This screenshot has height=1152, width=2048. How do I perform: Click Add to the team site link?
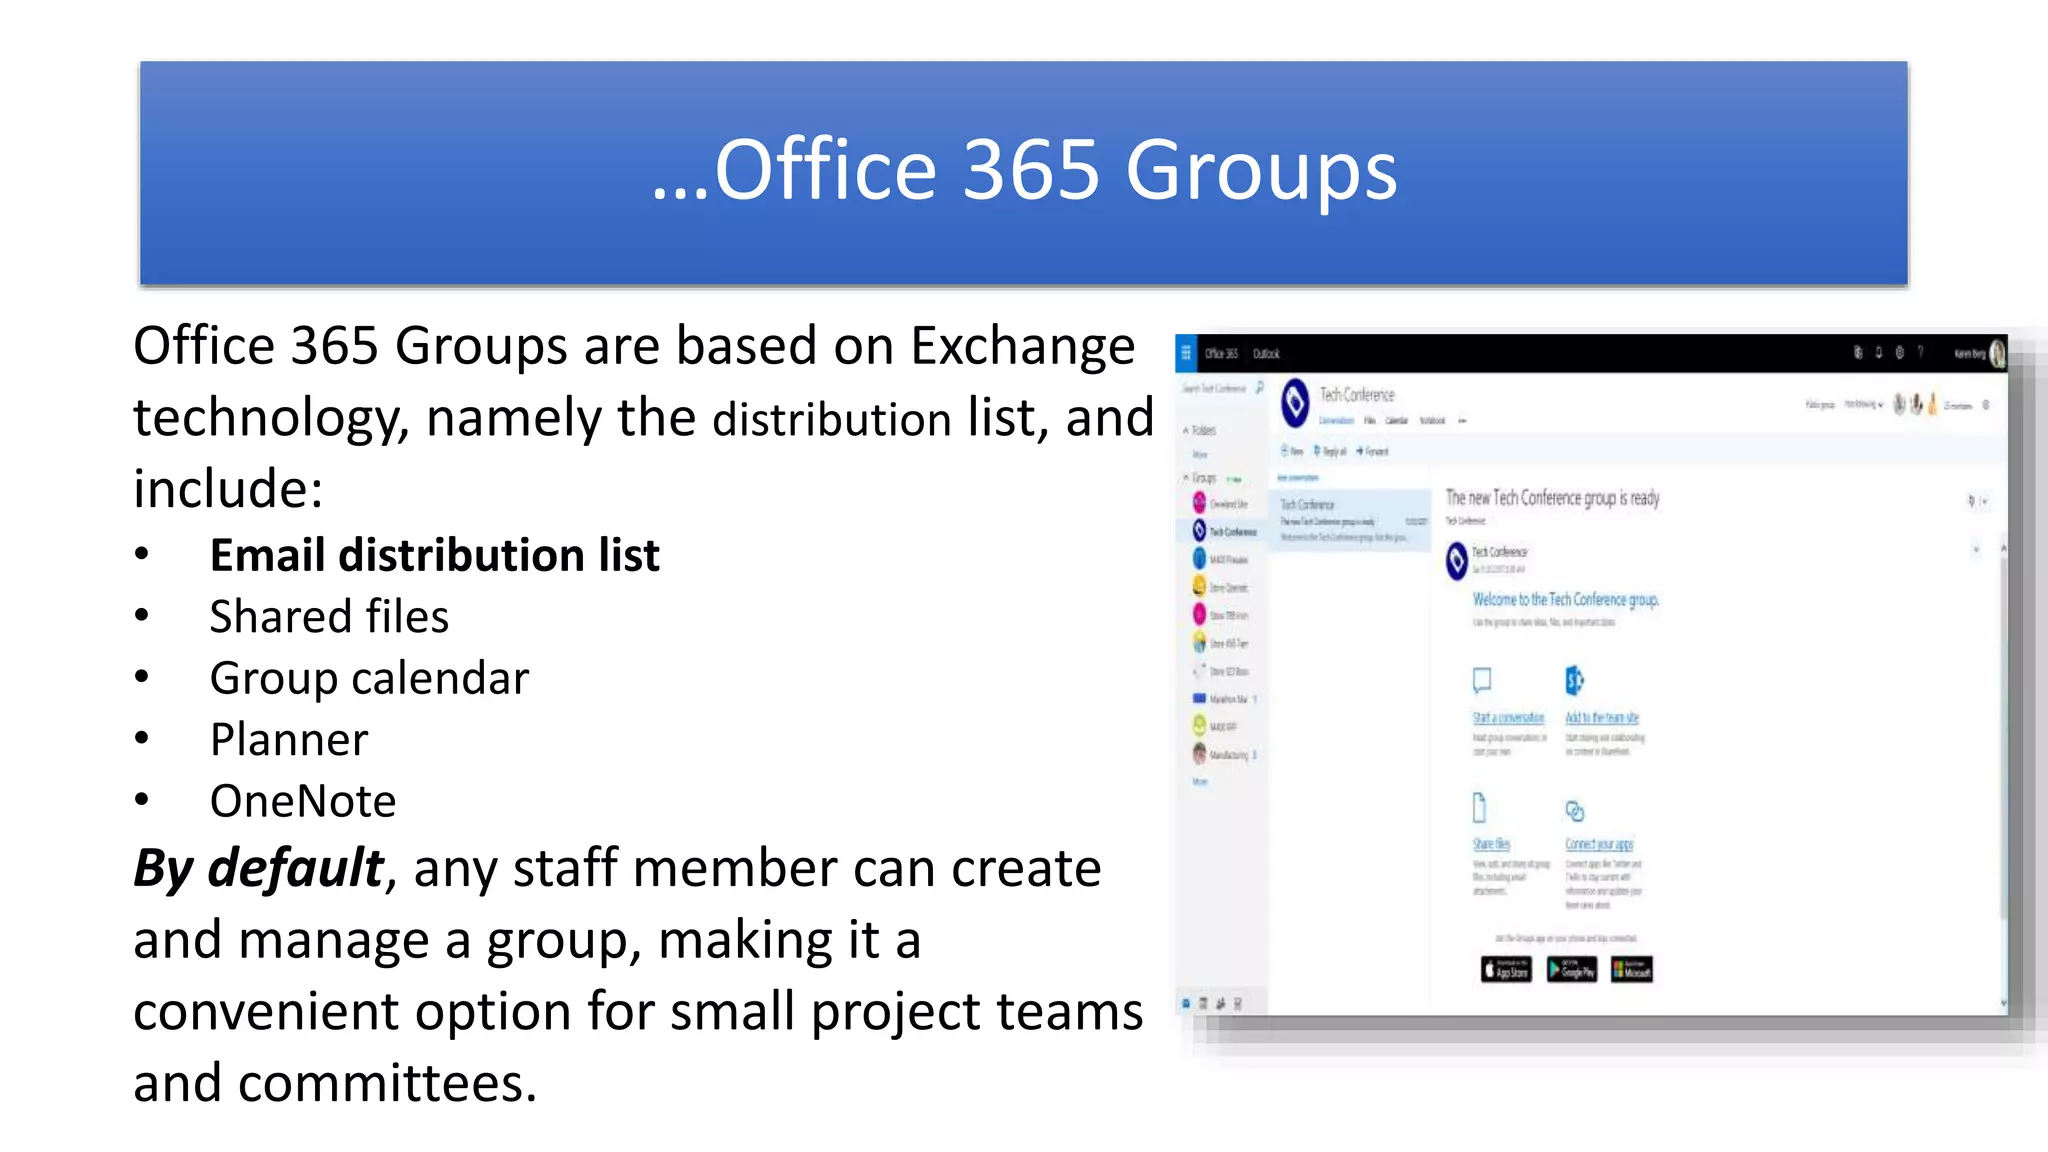1602,718
